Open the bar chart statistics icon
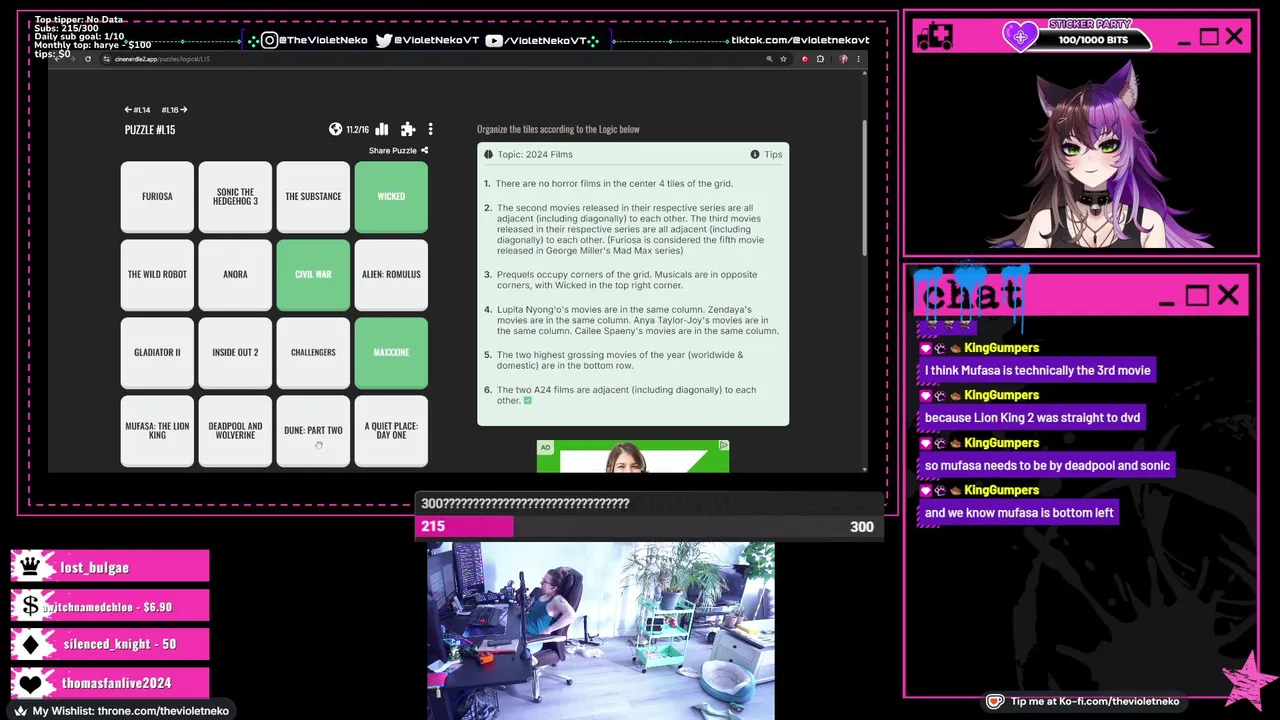 [x=381, y=129]
